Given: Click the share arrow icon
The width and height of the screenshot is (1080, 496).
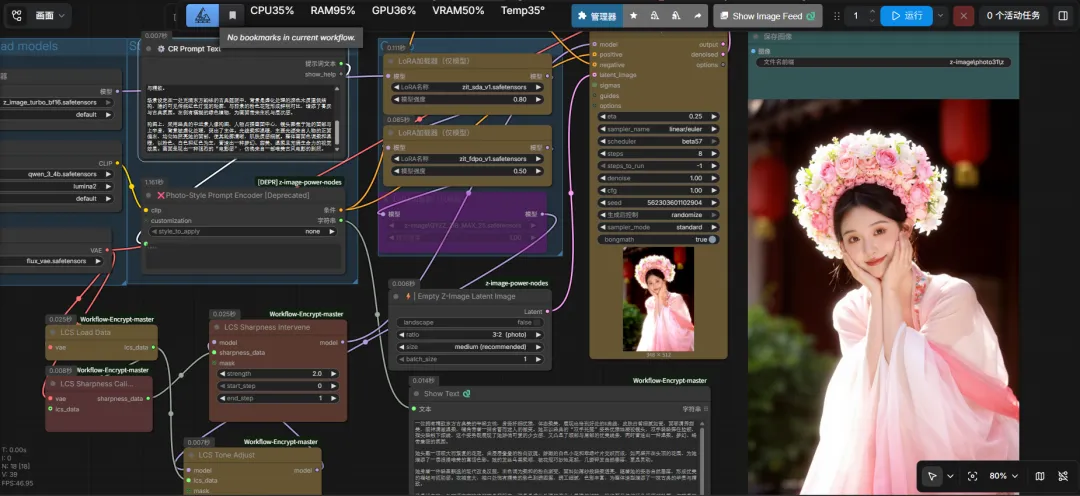Looking at the screenshot, I should (x=697, y=16).
